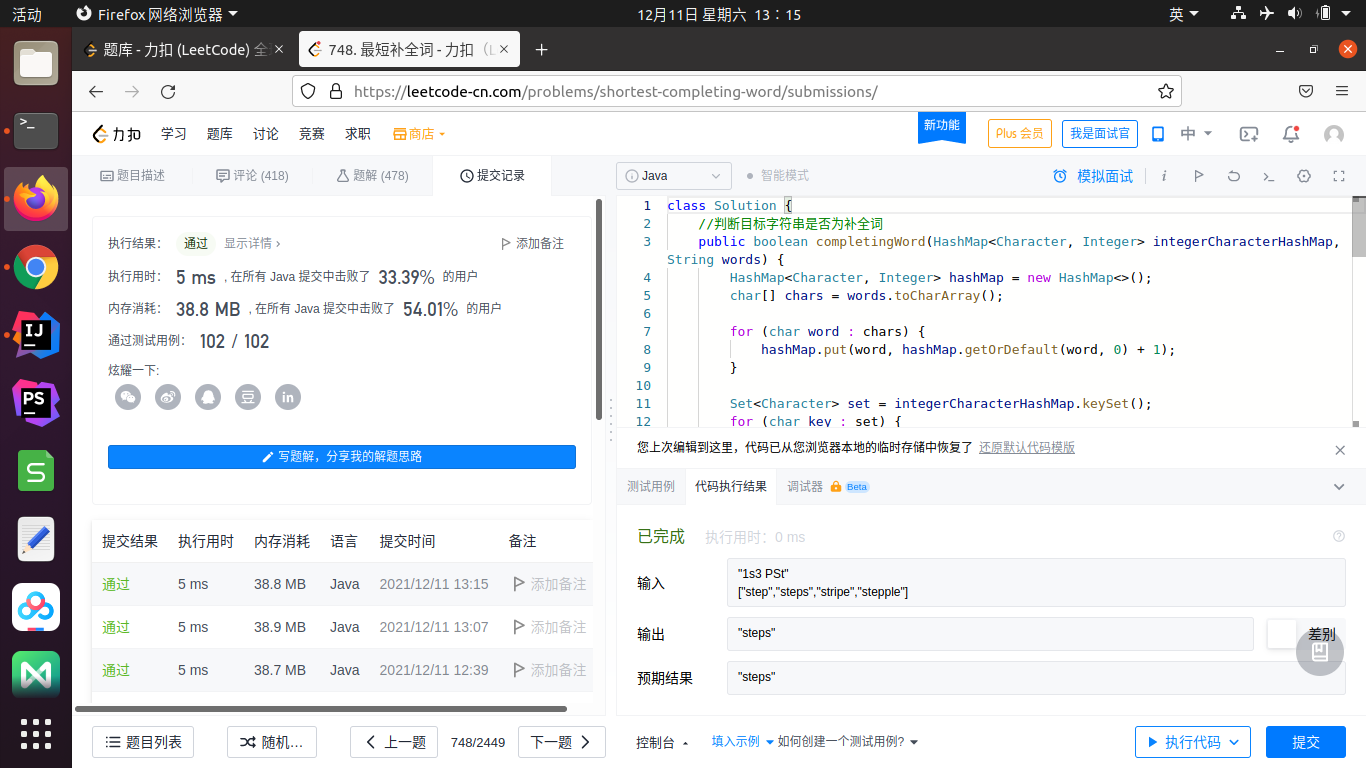This screenshot has width=1366, height=768.
Task: Click 写题解 share solution button
Action: point(342,456)
